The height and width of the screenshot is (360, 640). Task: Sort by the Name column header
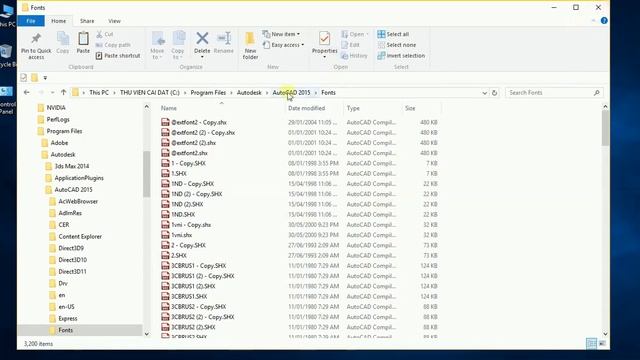169,108
